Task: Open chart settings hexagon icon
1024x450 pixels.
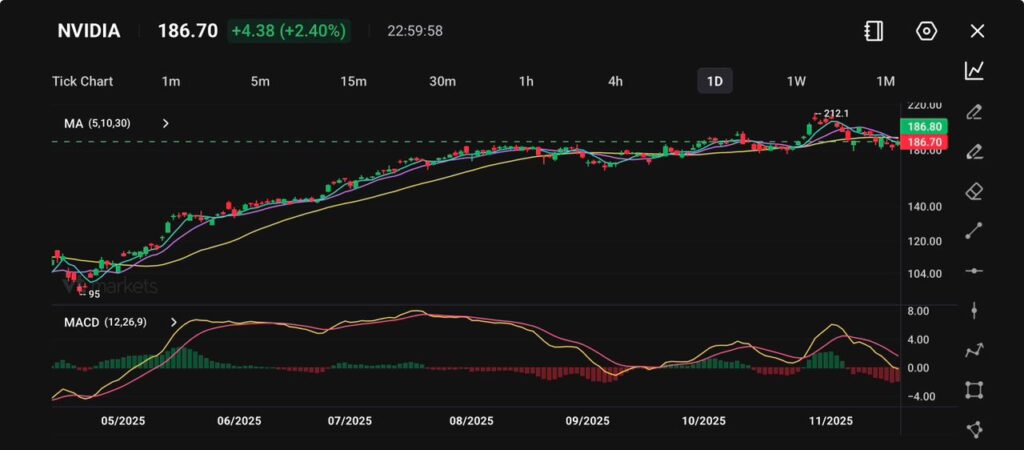Action: [x=926, y=31]
